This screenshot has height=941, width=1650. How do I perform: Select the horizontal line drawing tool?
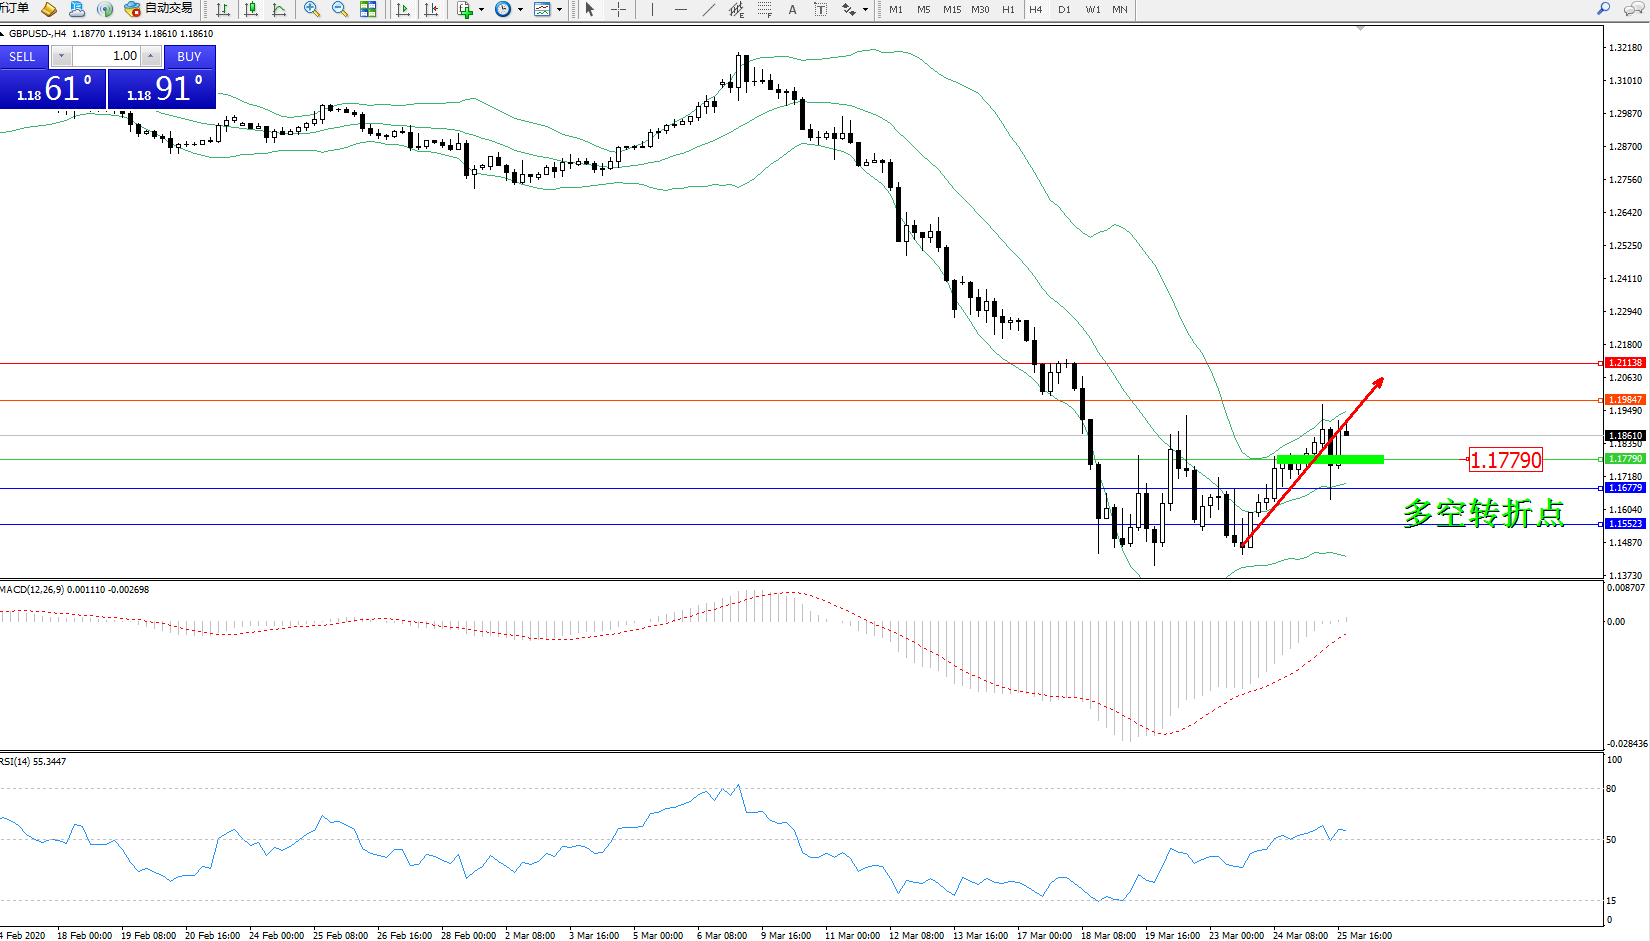[x=681, y=9]
